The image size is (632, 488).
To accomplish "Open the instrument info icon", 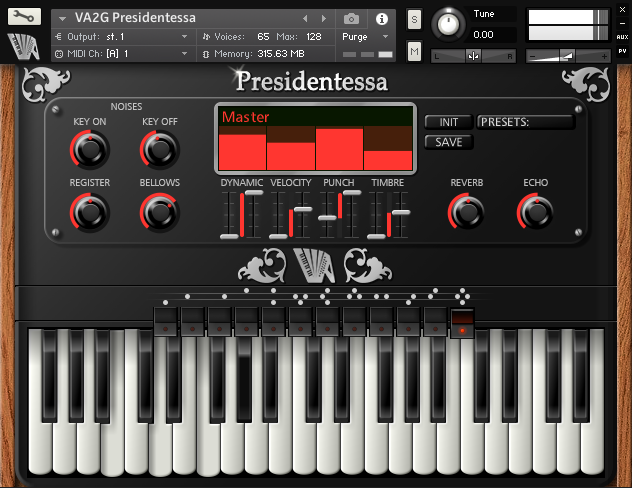I will click(x=381, y=18).
